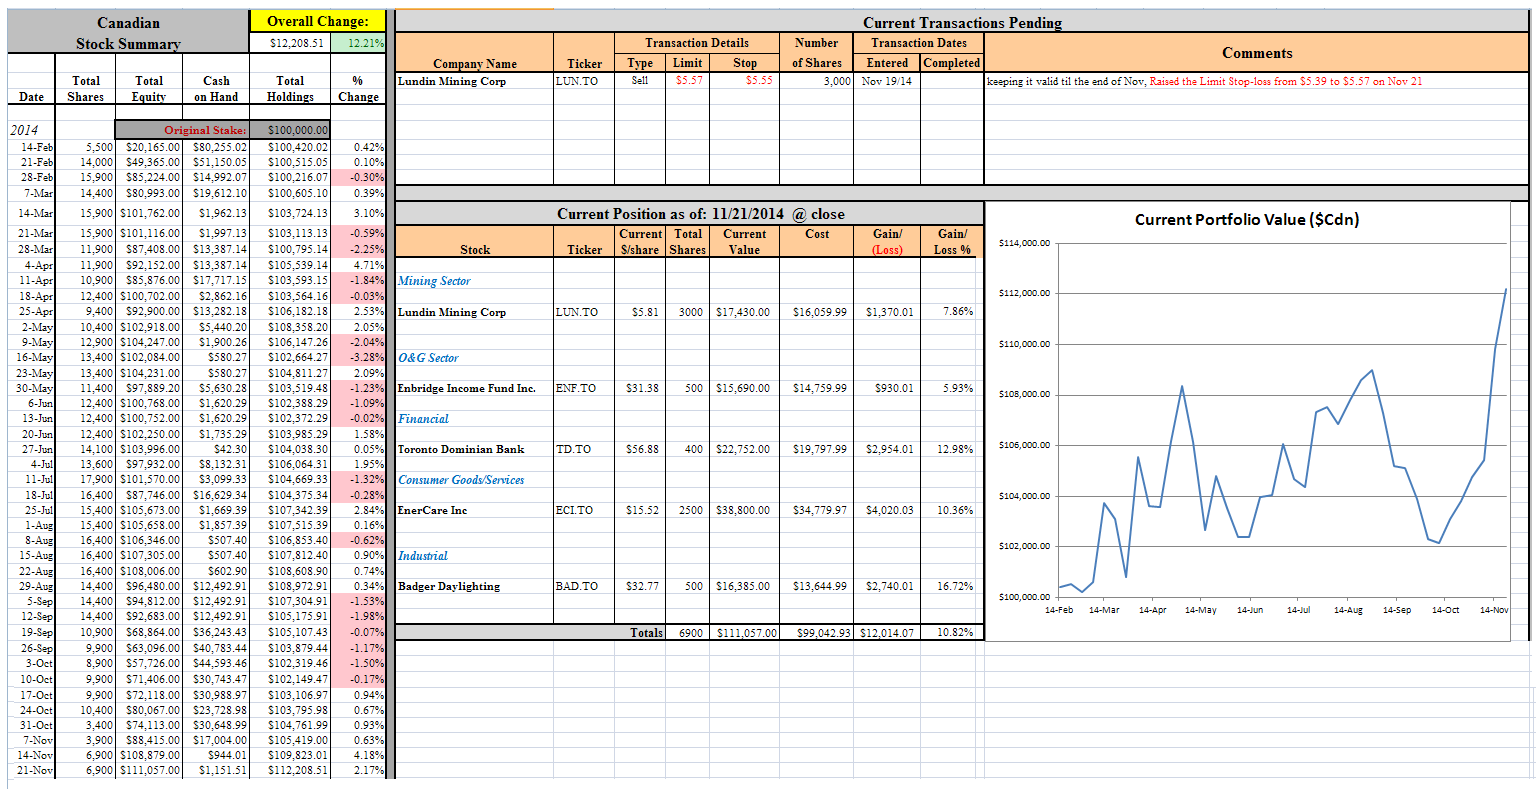
Task: Select the Transaction Details header cell
Action: (697, 43)
